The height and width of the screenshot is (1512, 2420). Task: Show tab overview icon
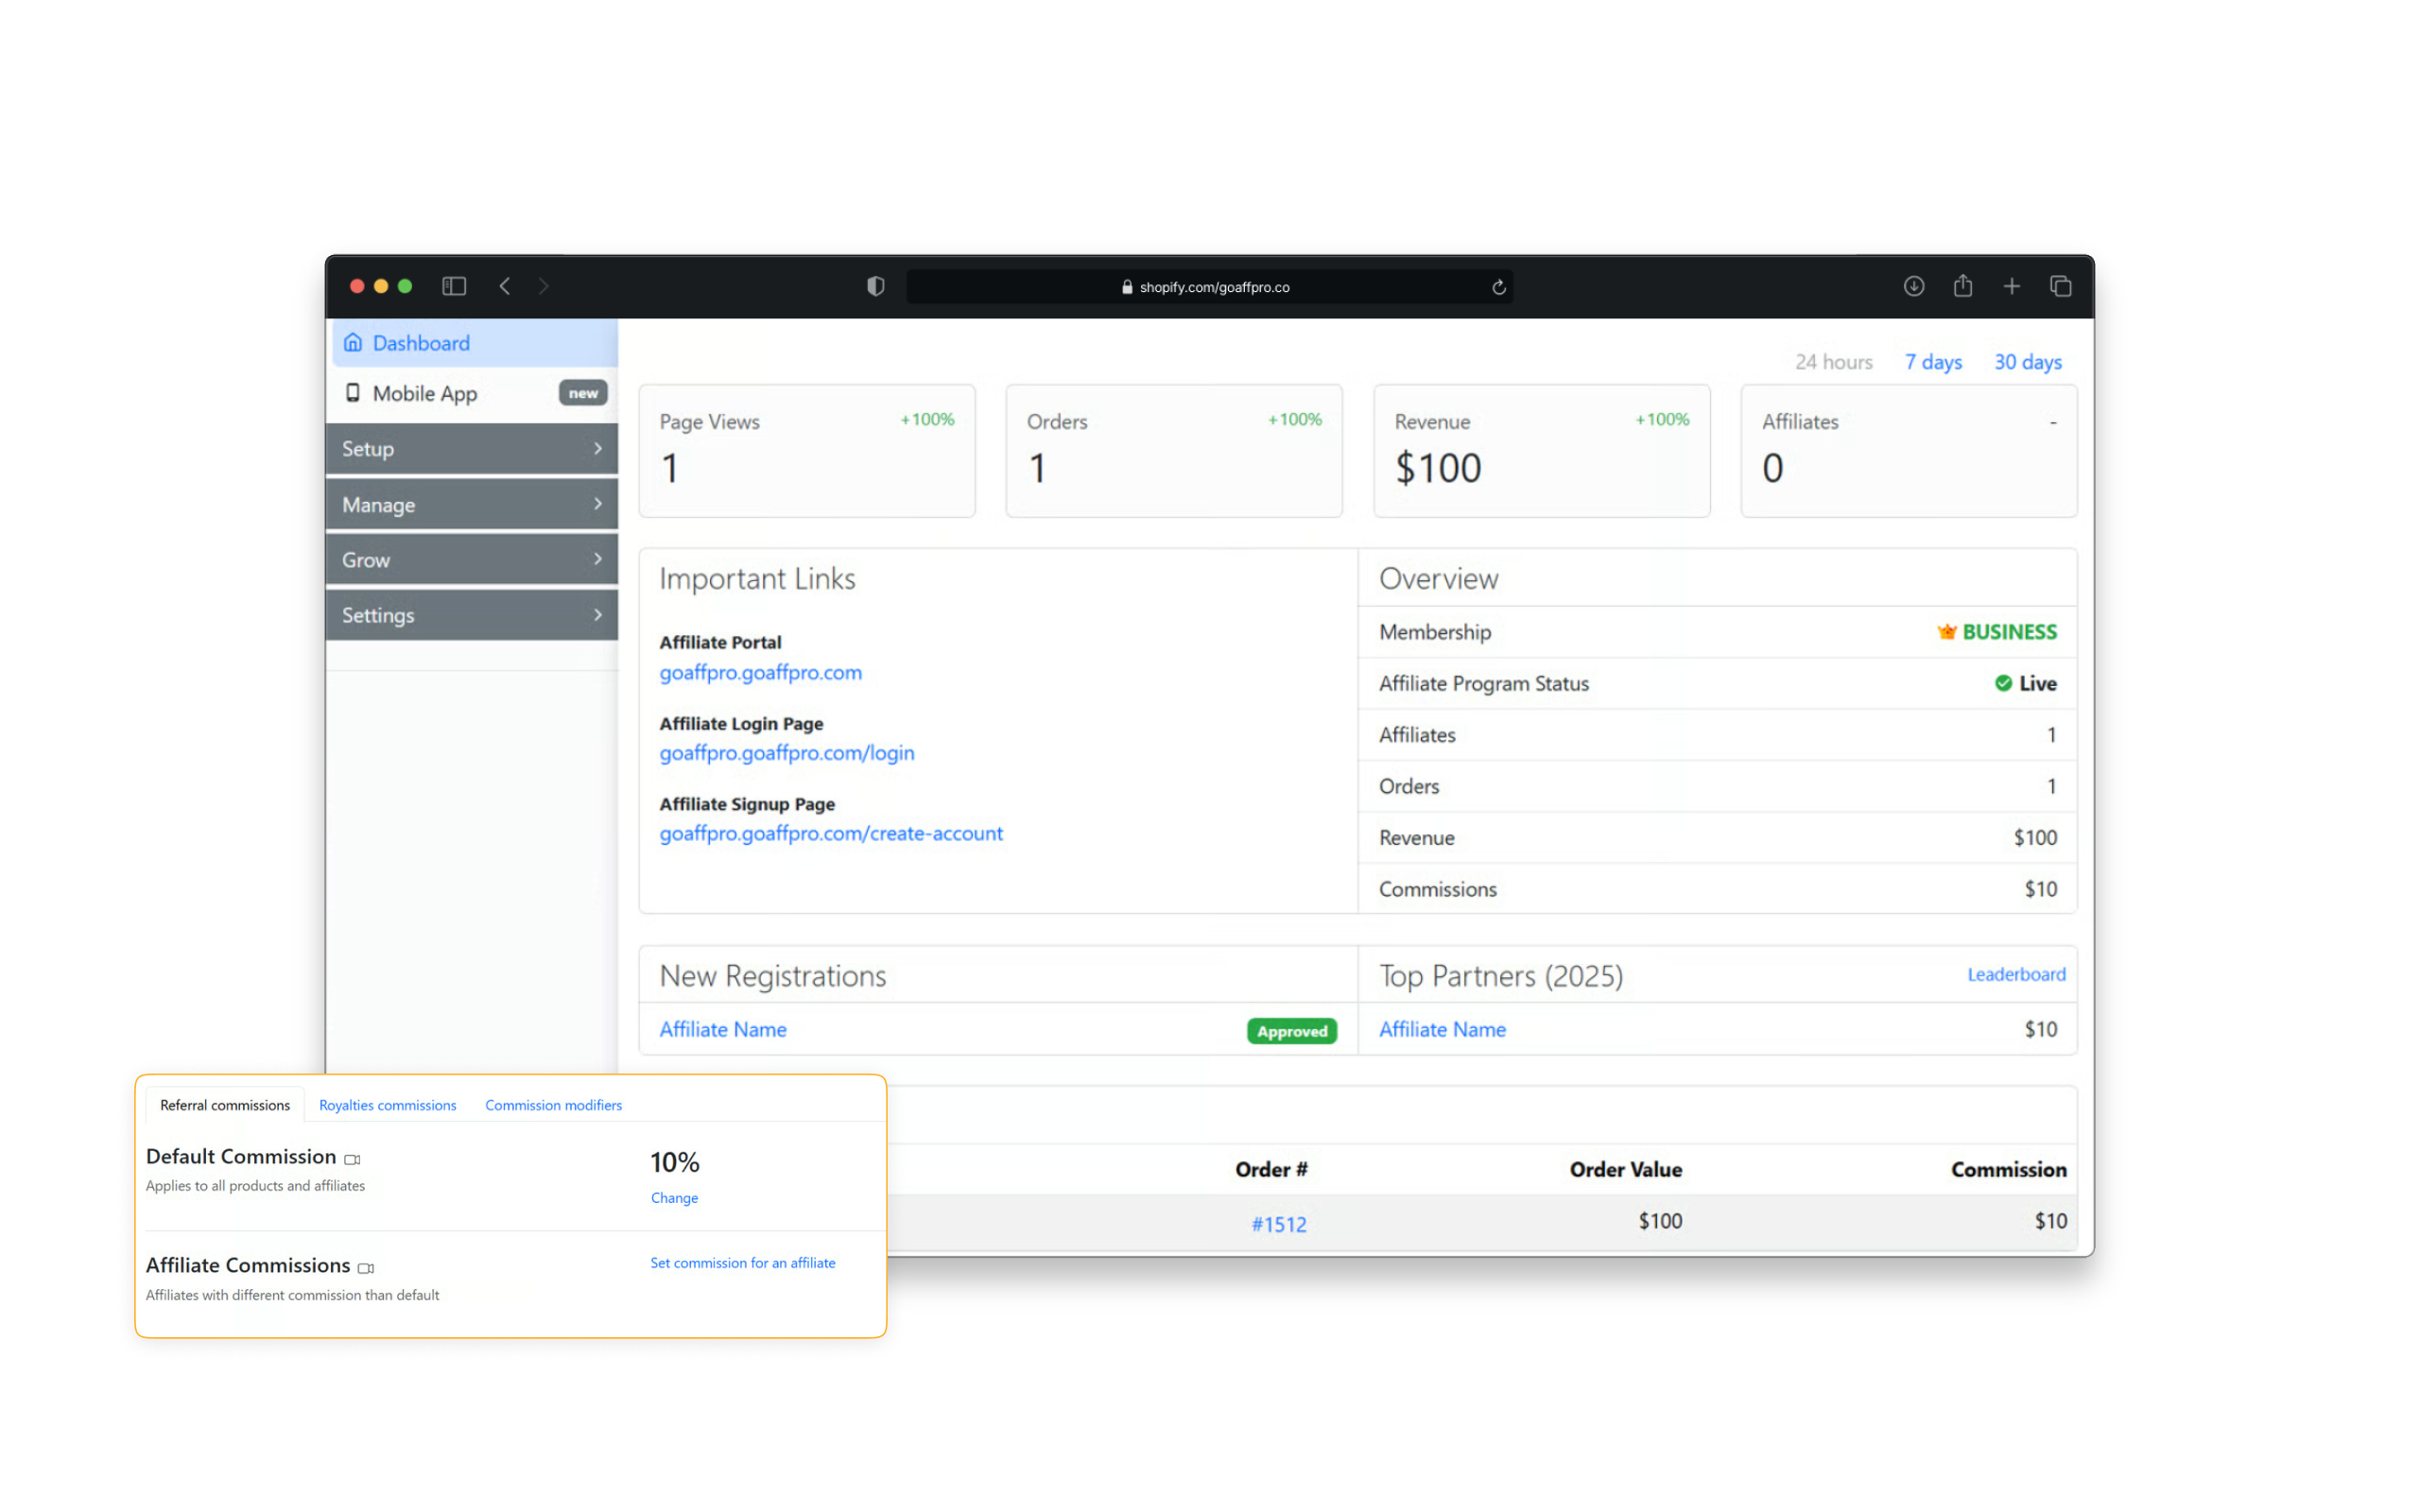pyautogui.click(x=2060, y=286)
